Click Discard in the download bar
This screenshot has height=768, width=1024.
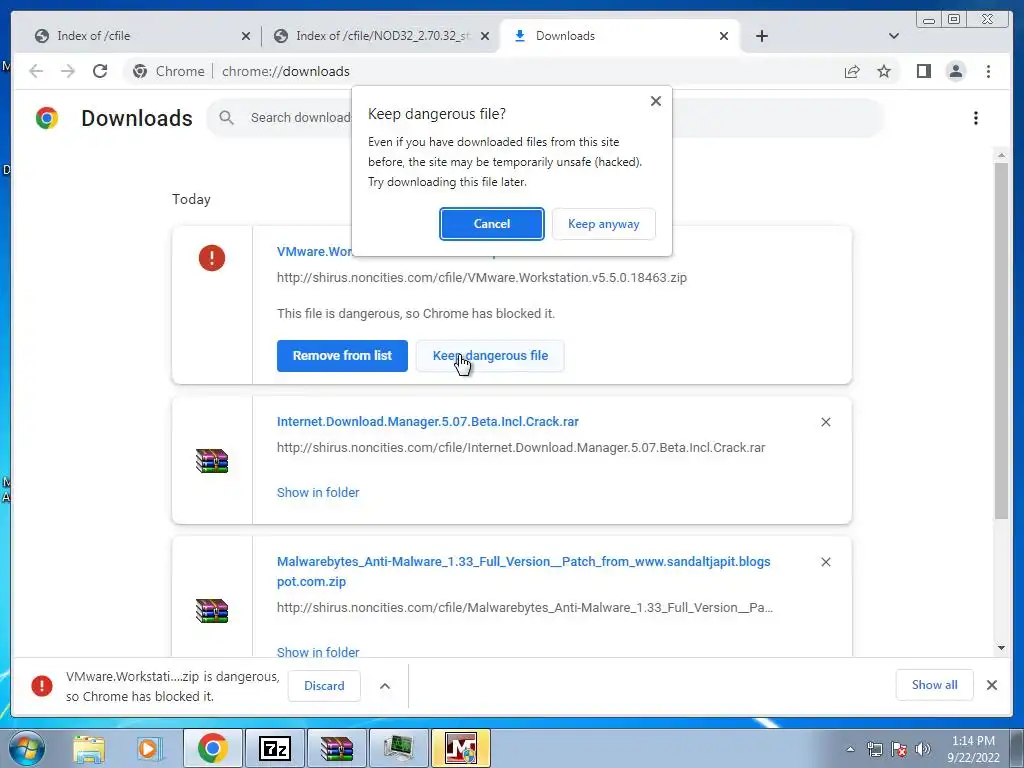pos(324,686)
